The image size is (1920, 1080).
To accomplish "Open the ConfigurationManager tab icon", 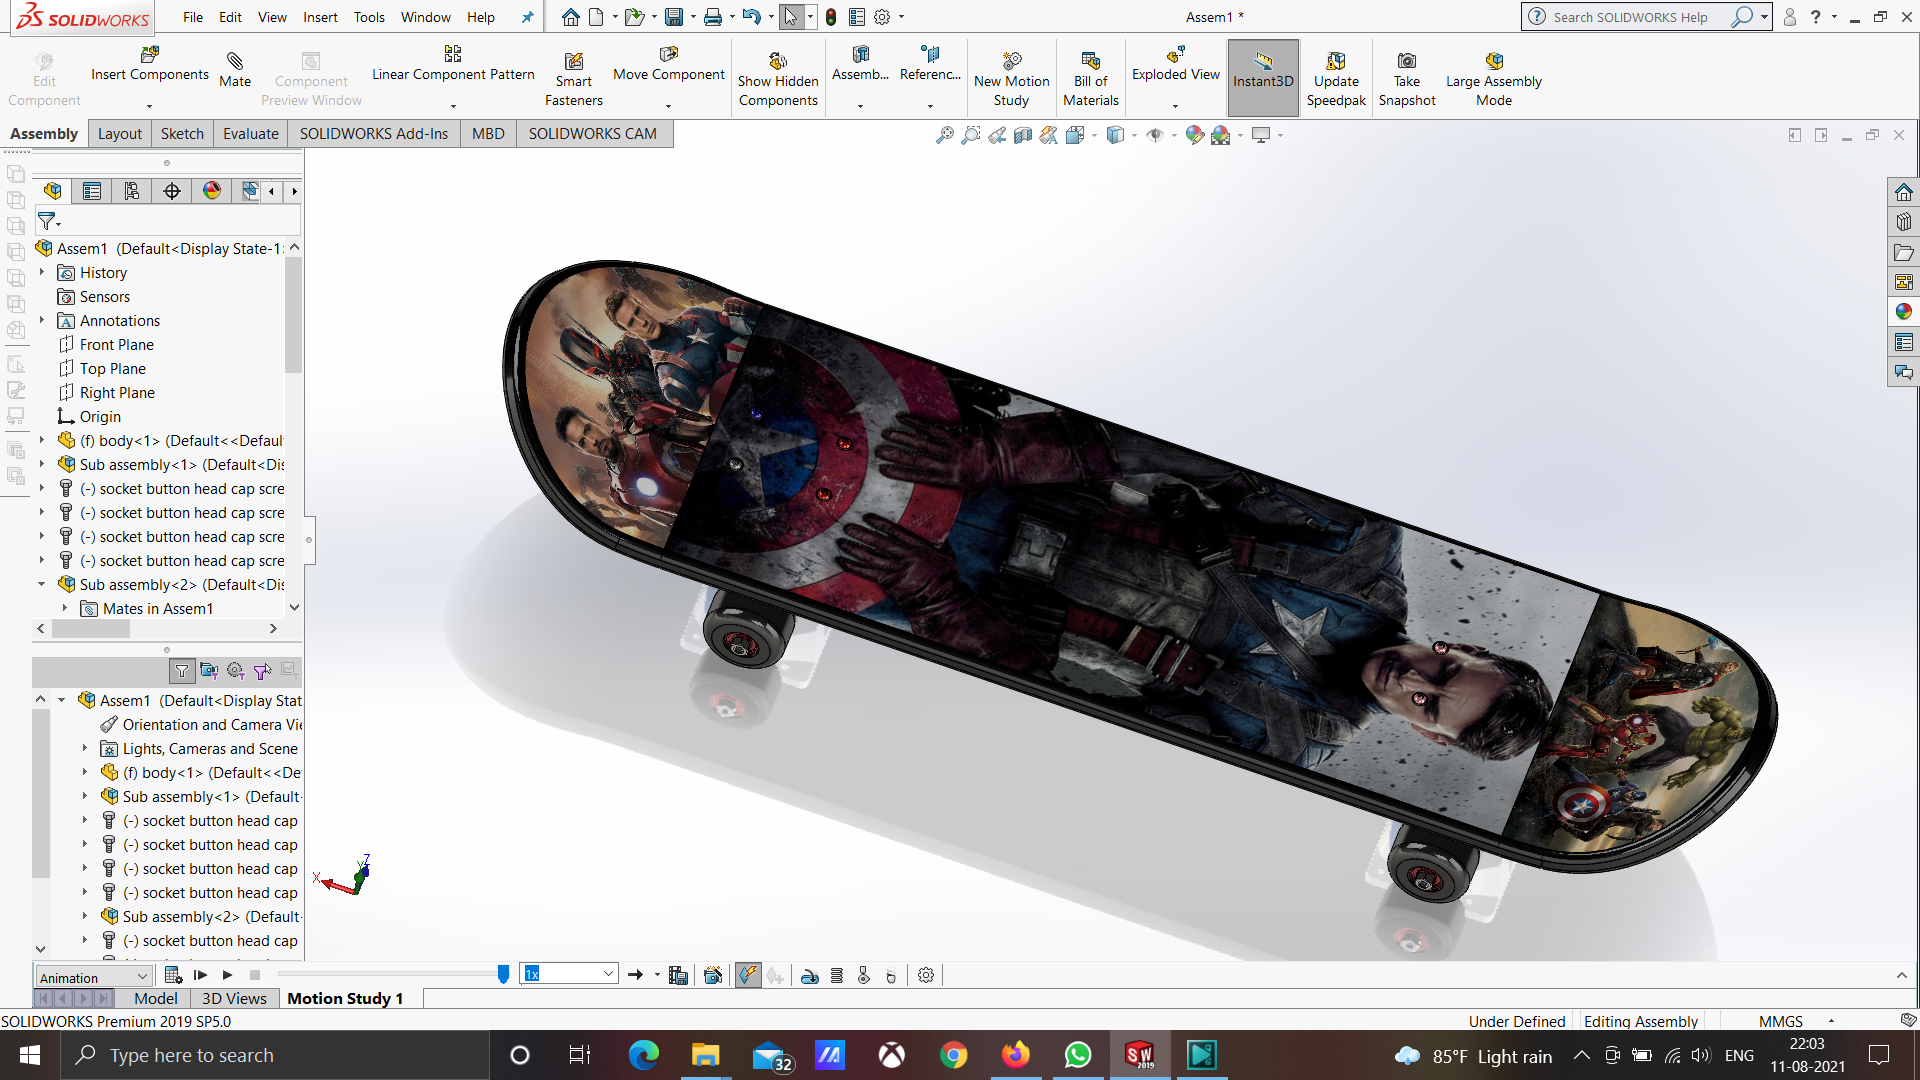I will point(132,191).
